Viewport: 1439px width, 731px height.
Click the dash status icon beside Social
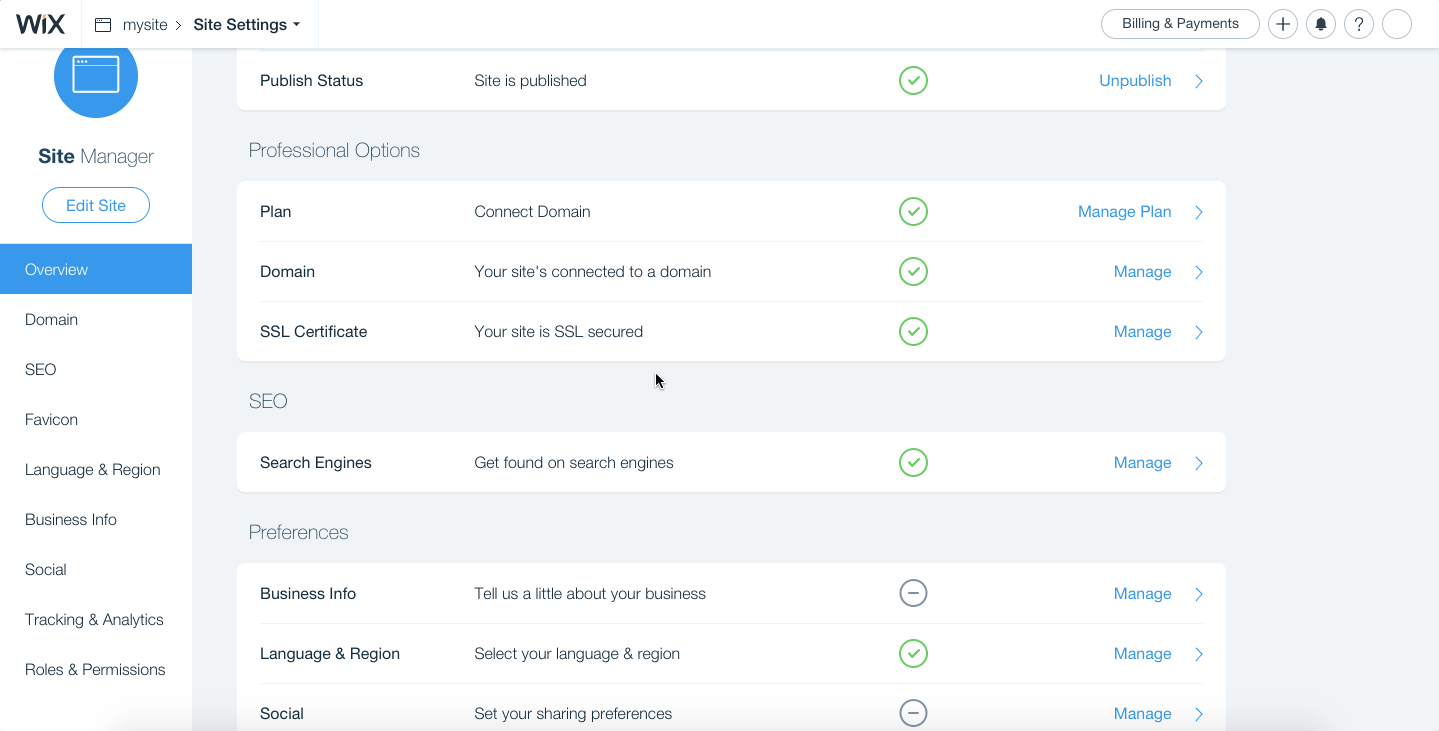point(913,713)
